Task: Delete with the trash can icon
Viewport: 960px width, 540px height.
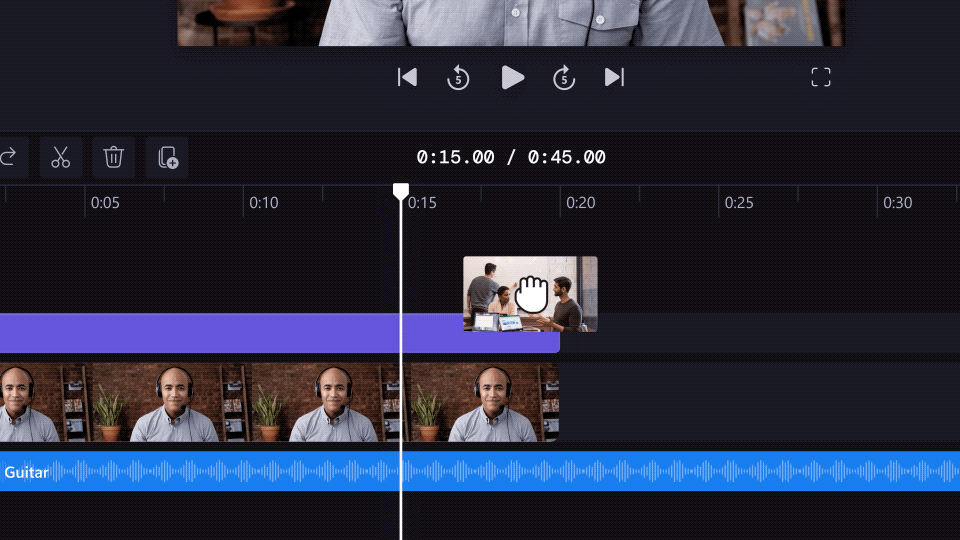Action: point(114,157)
